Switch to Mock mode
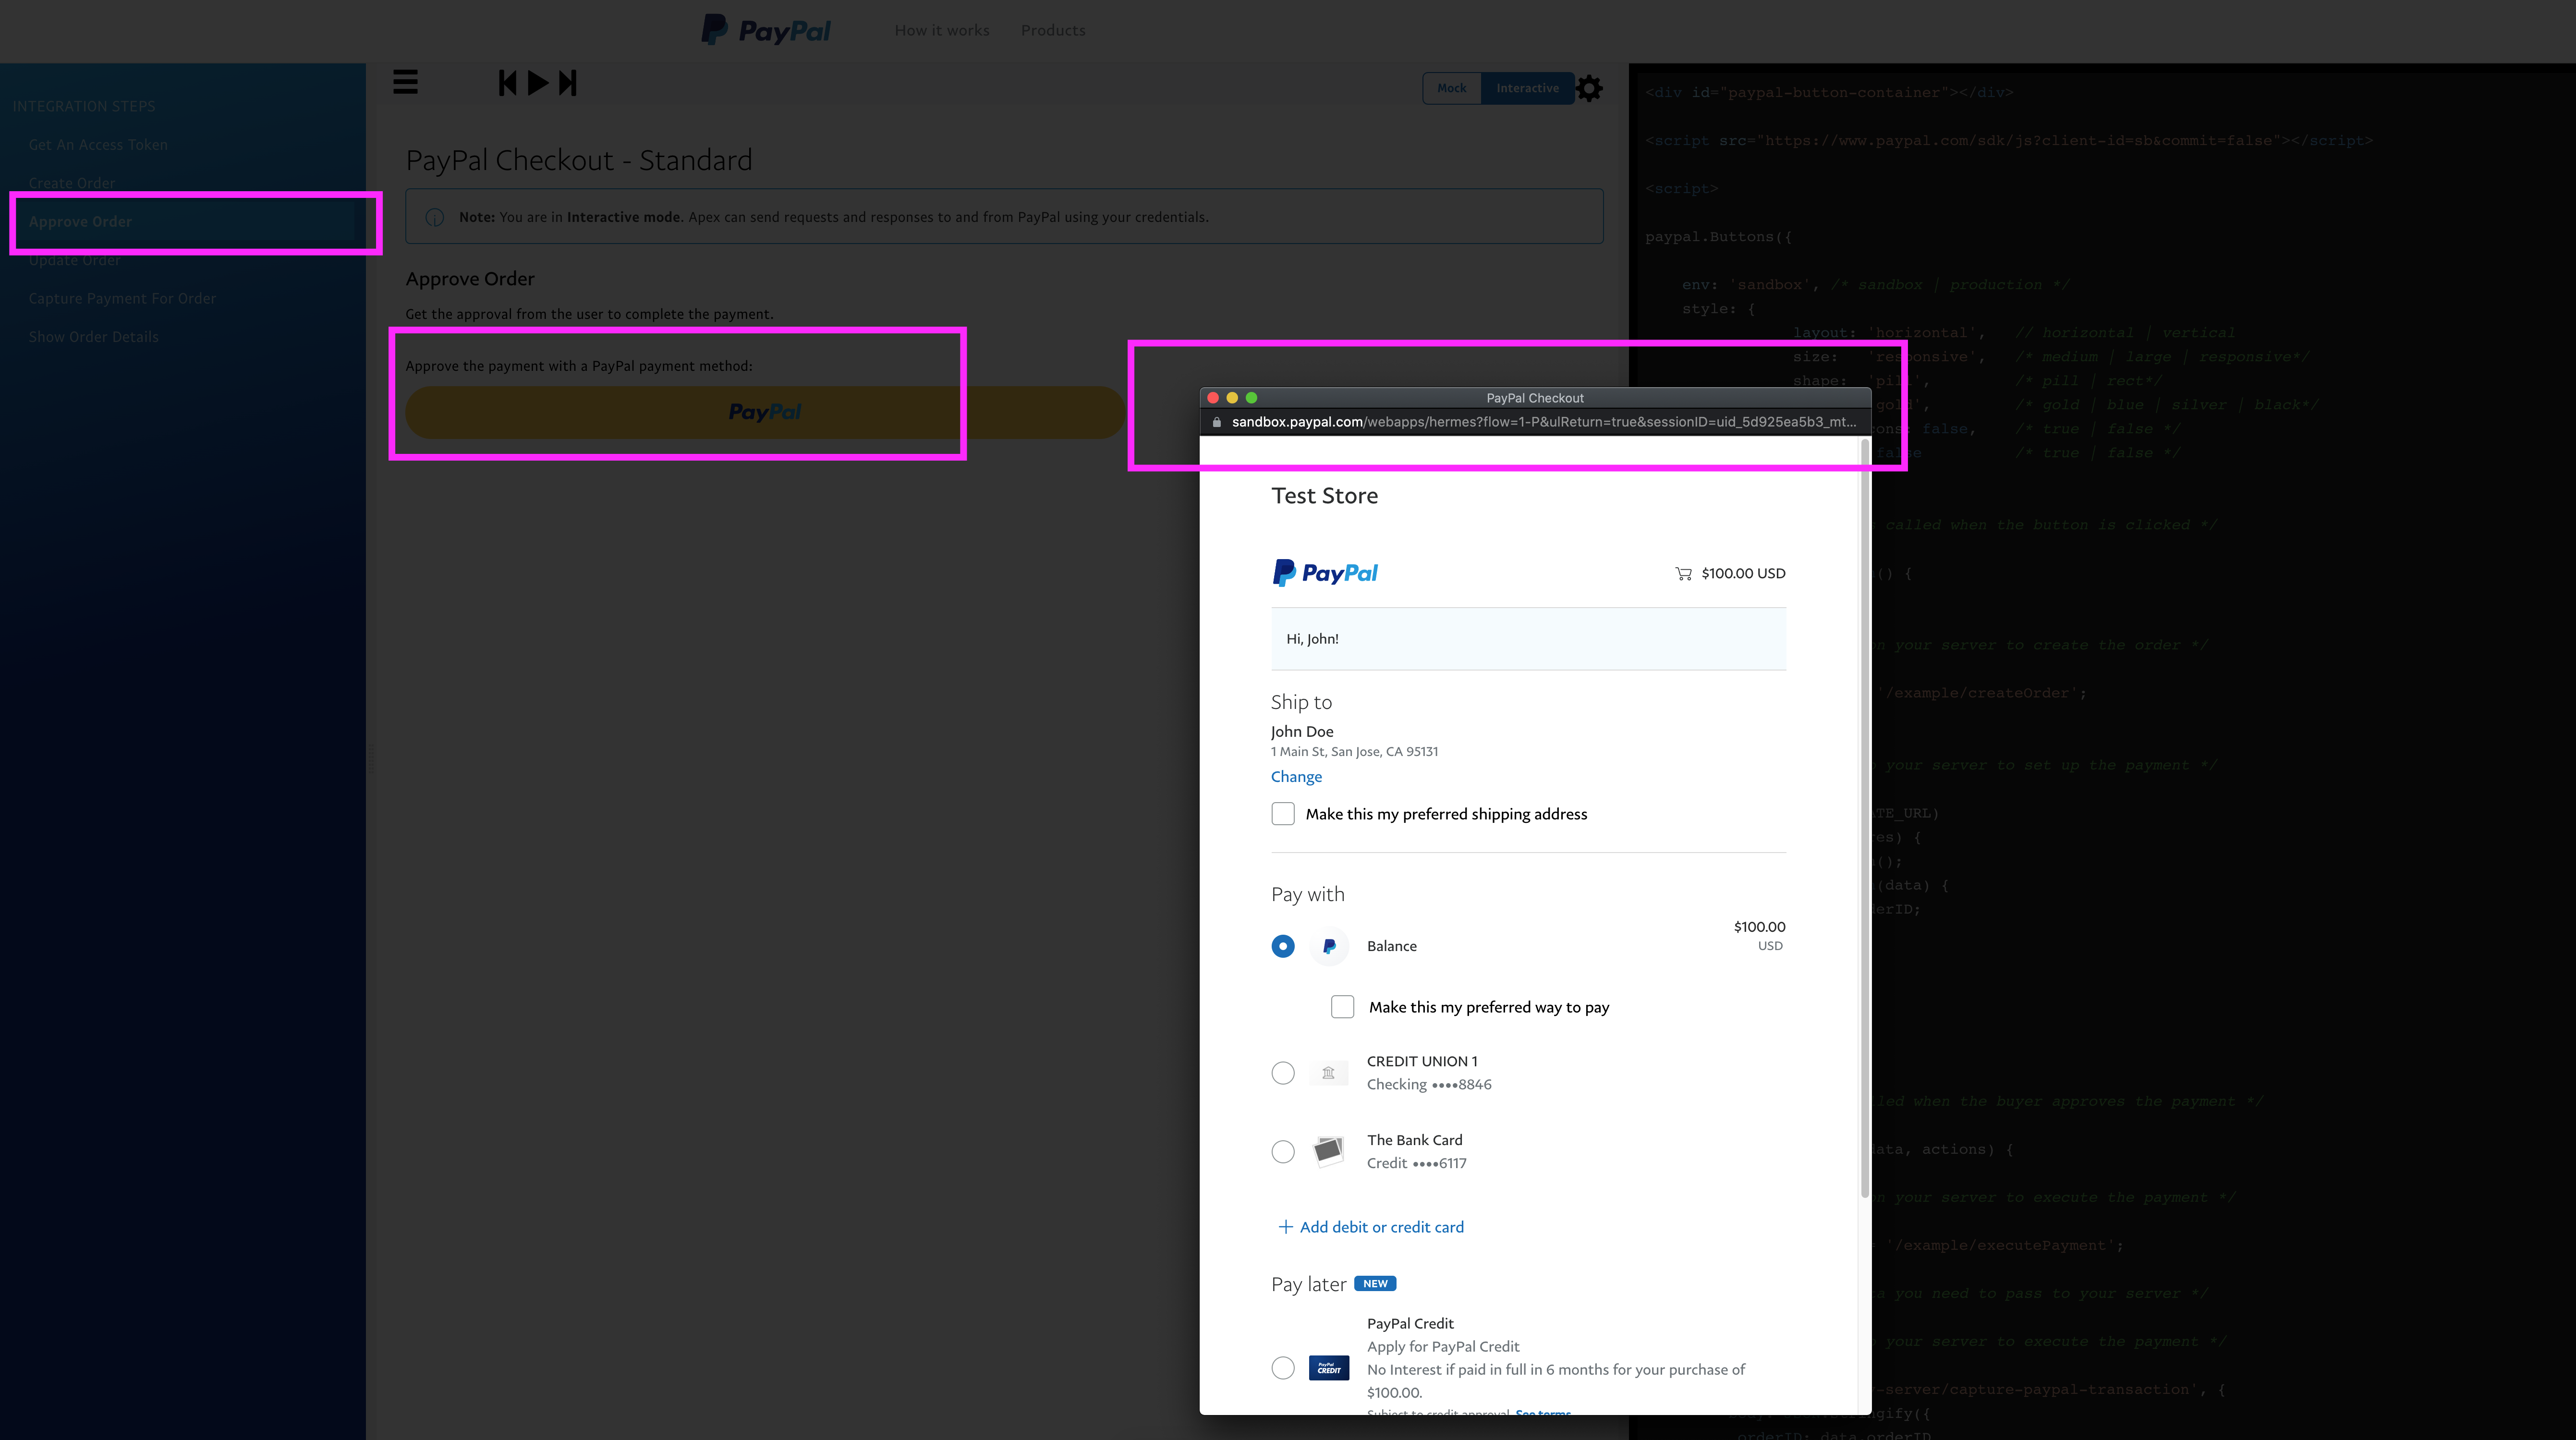 pyautogui.click(x=1451, y=88)
